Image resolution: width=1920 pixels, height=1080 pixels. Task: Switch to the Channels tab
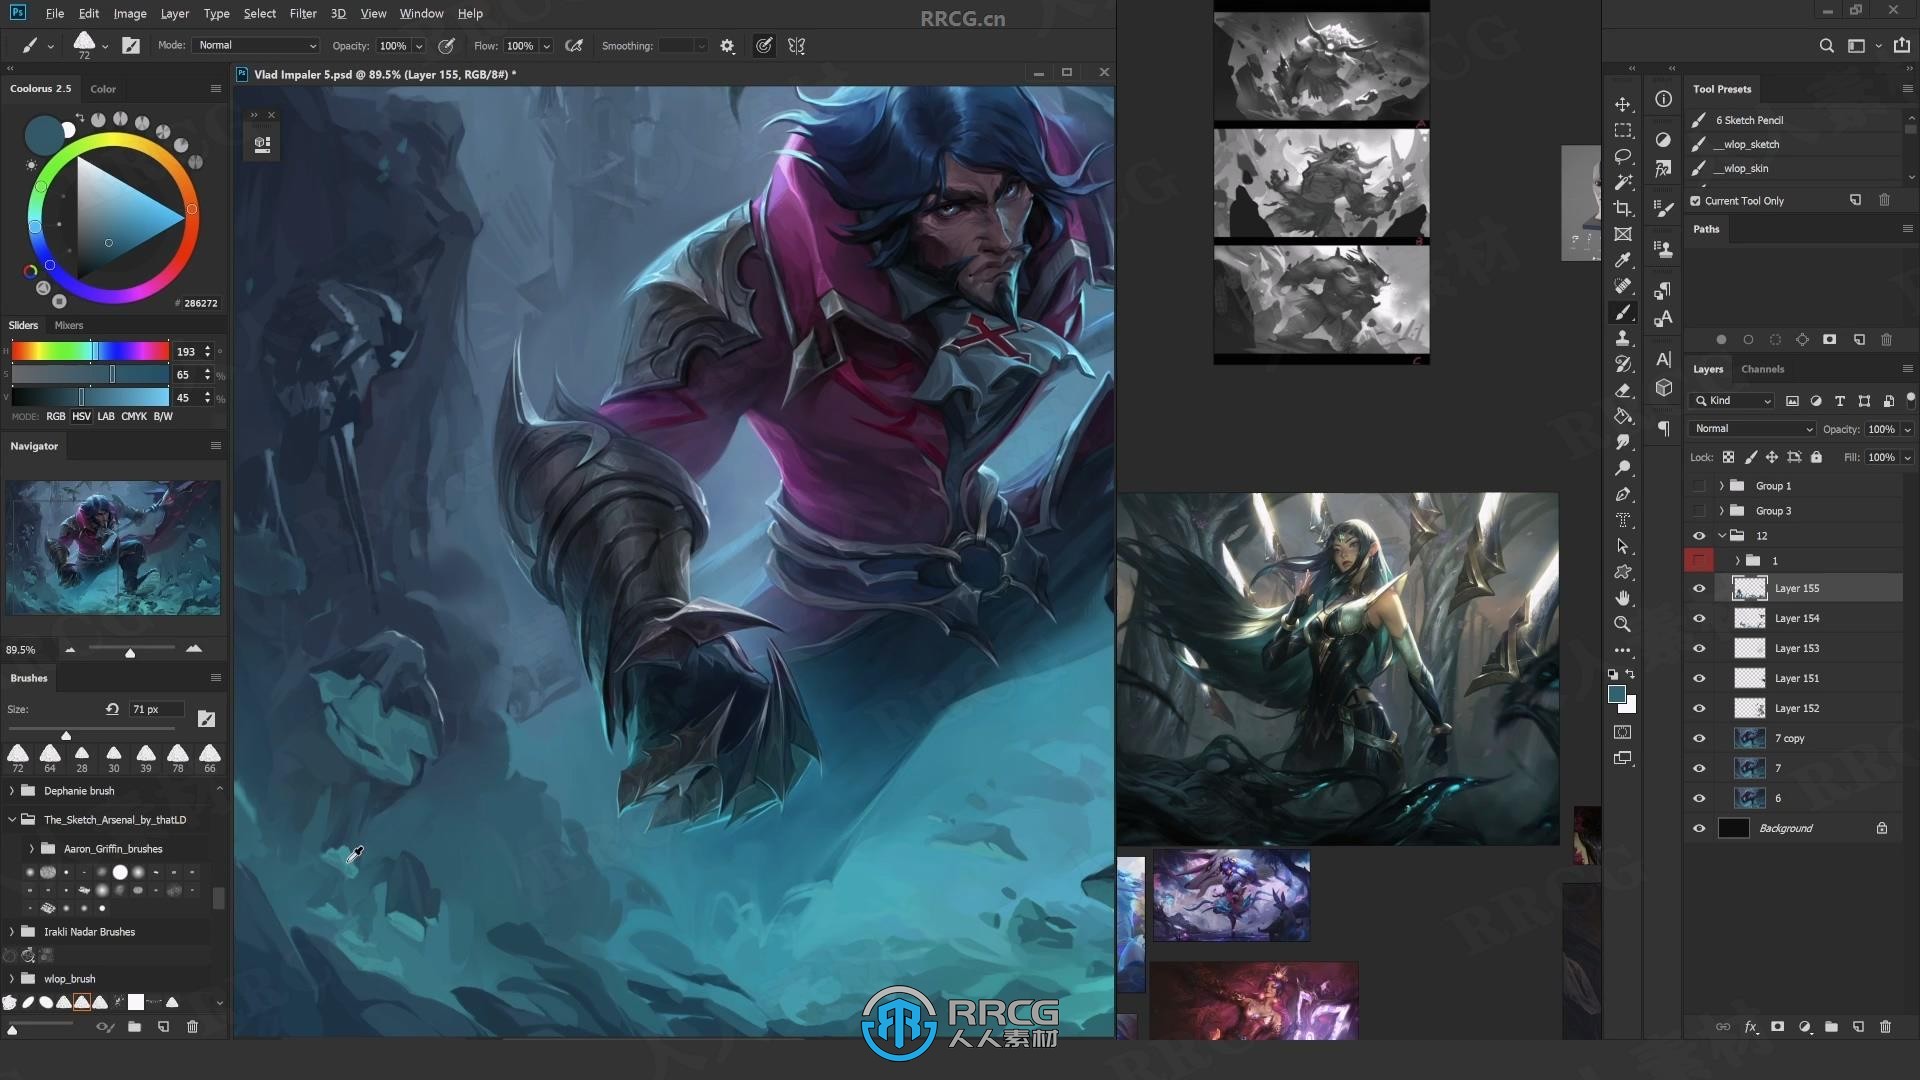tap(1762, 369)
